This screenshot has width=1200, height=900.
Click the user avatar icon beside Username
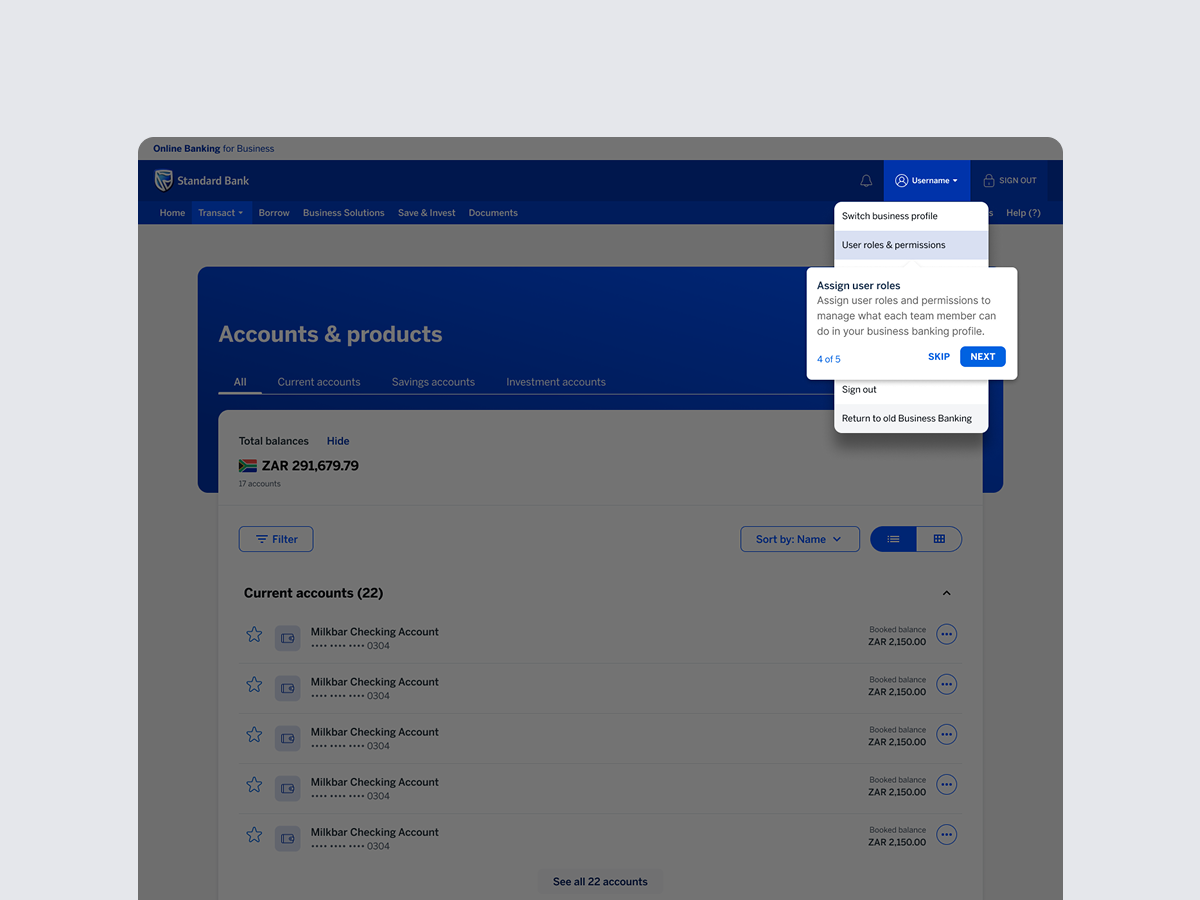tap(901, 181)
